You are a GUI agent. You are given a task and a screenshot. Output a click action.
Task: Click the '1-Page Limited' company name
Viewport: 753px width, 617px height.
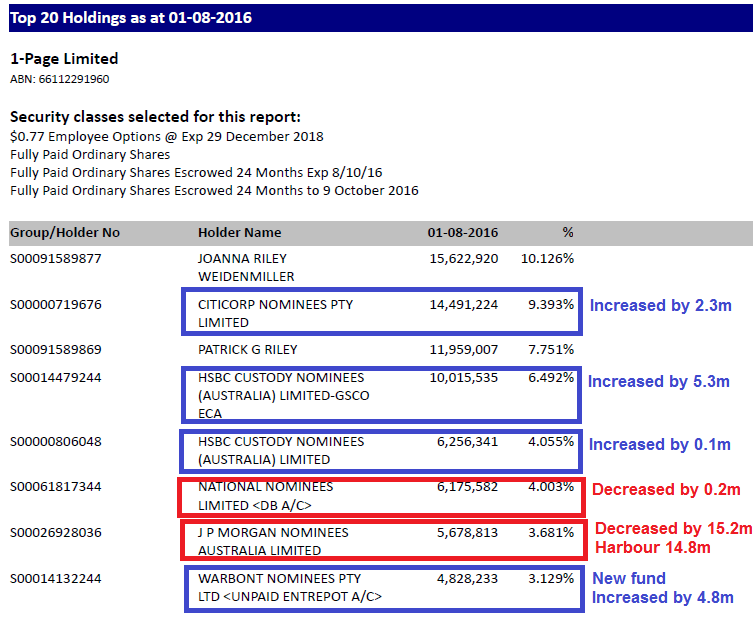64,59
